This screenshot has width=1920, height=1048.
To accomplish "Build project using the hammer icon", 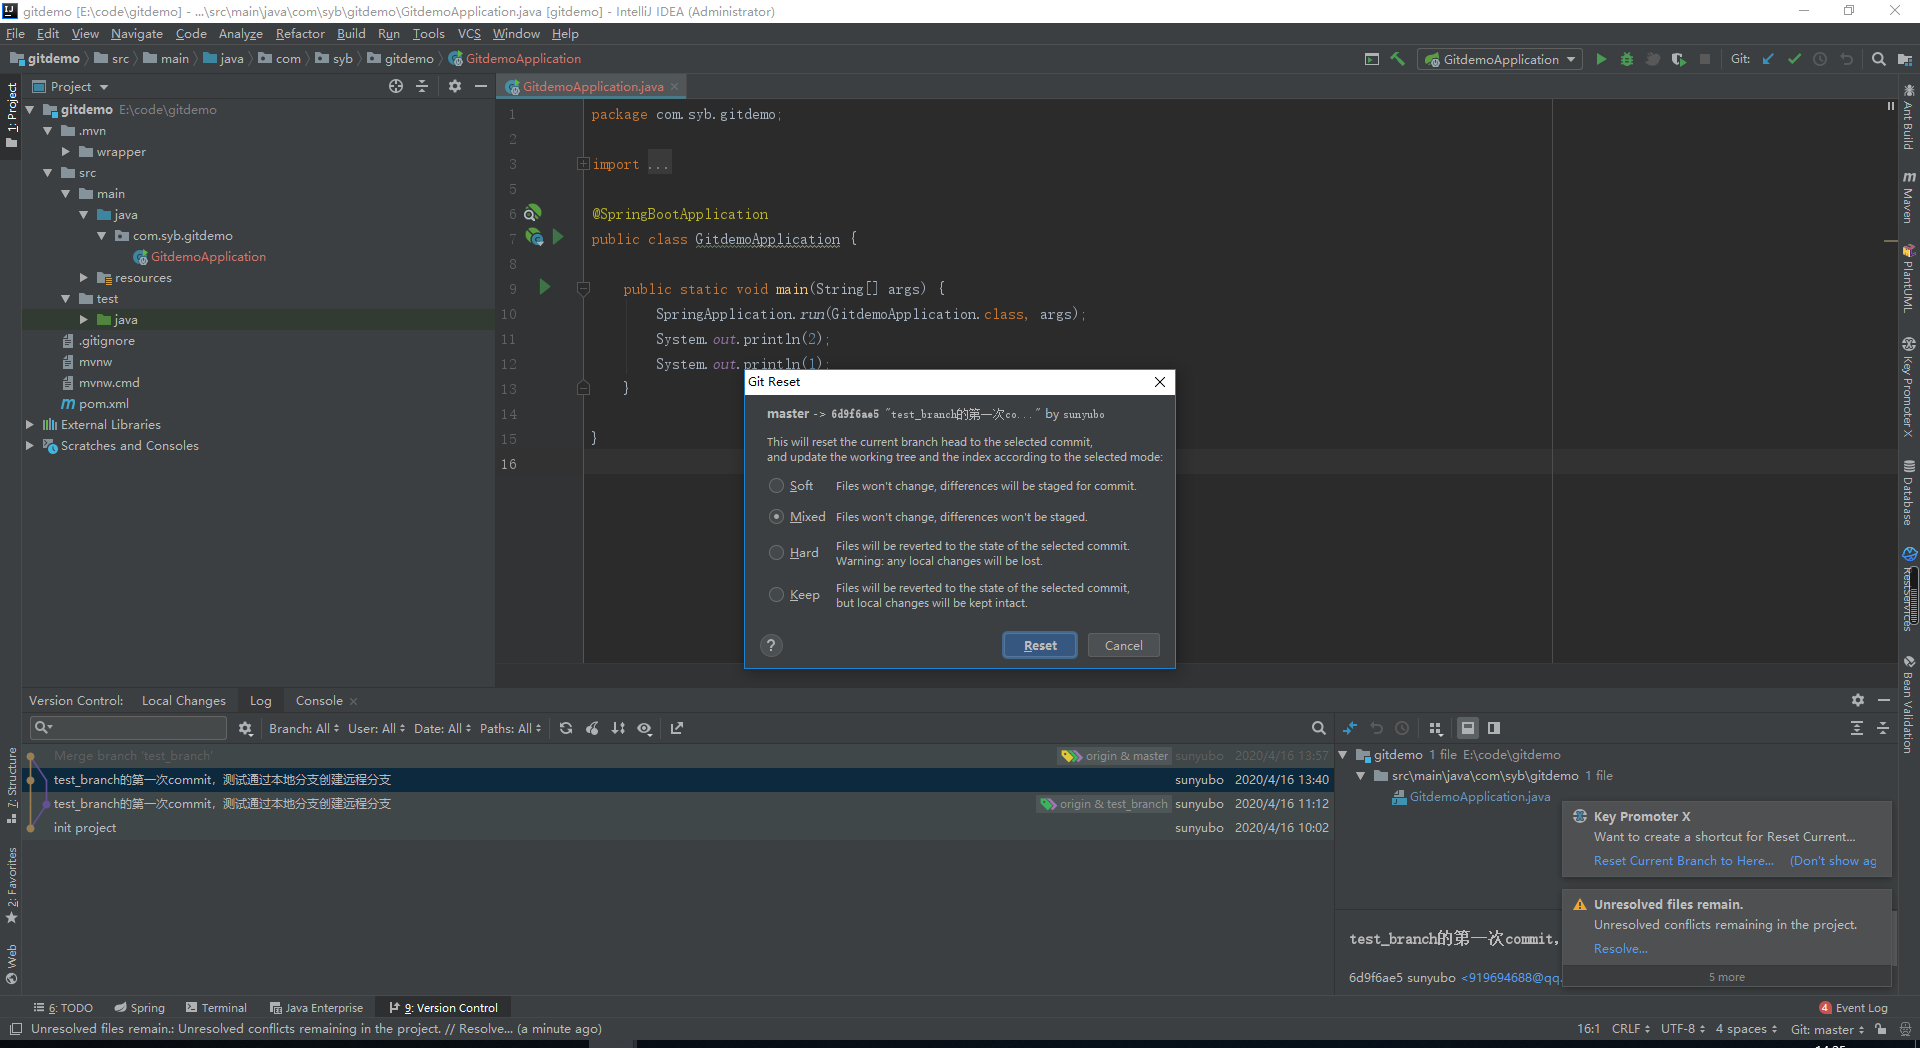I will pyautogui.click(x=1398, y=60).
